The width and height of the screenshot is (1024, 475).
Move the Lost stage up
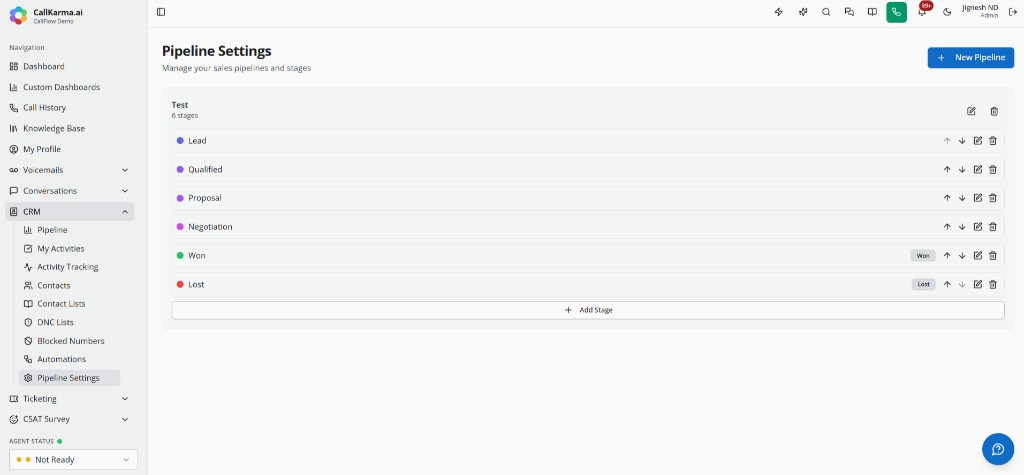pos(947,284)
